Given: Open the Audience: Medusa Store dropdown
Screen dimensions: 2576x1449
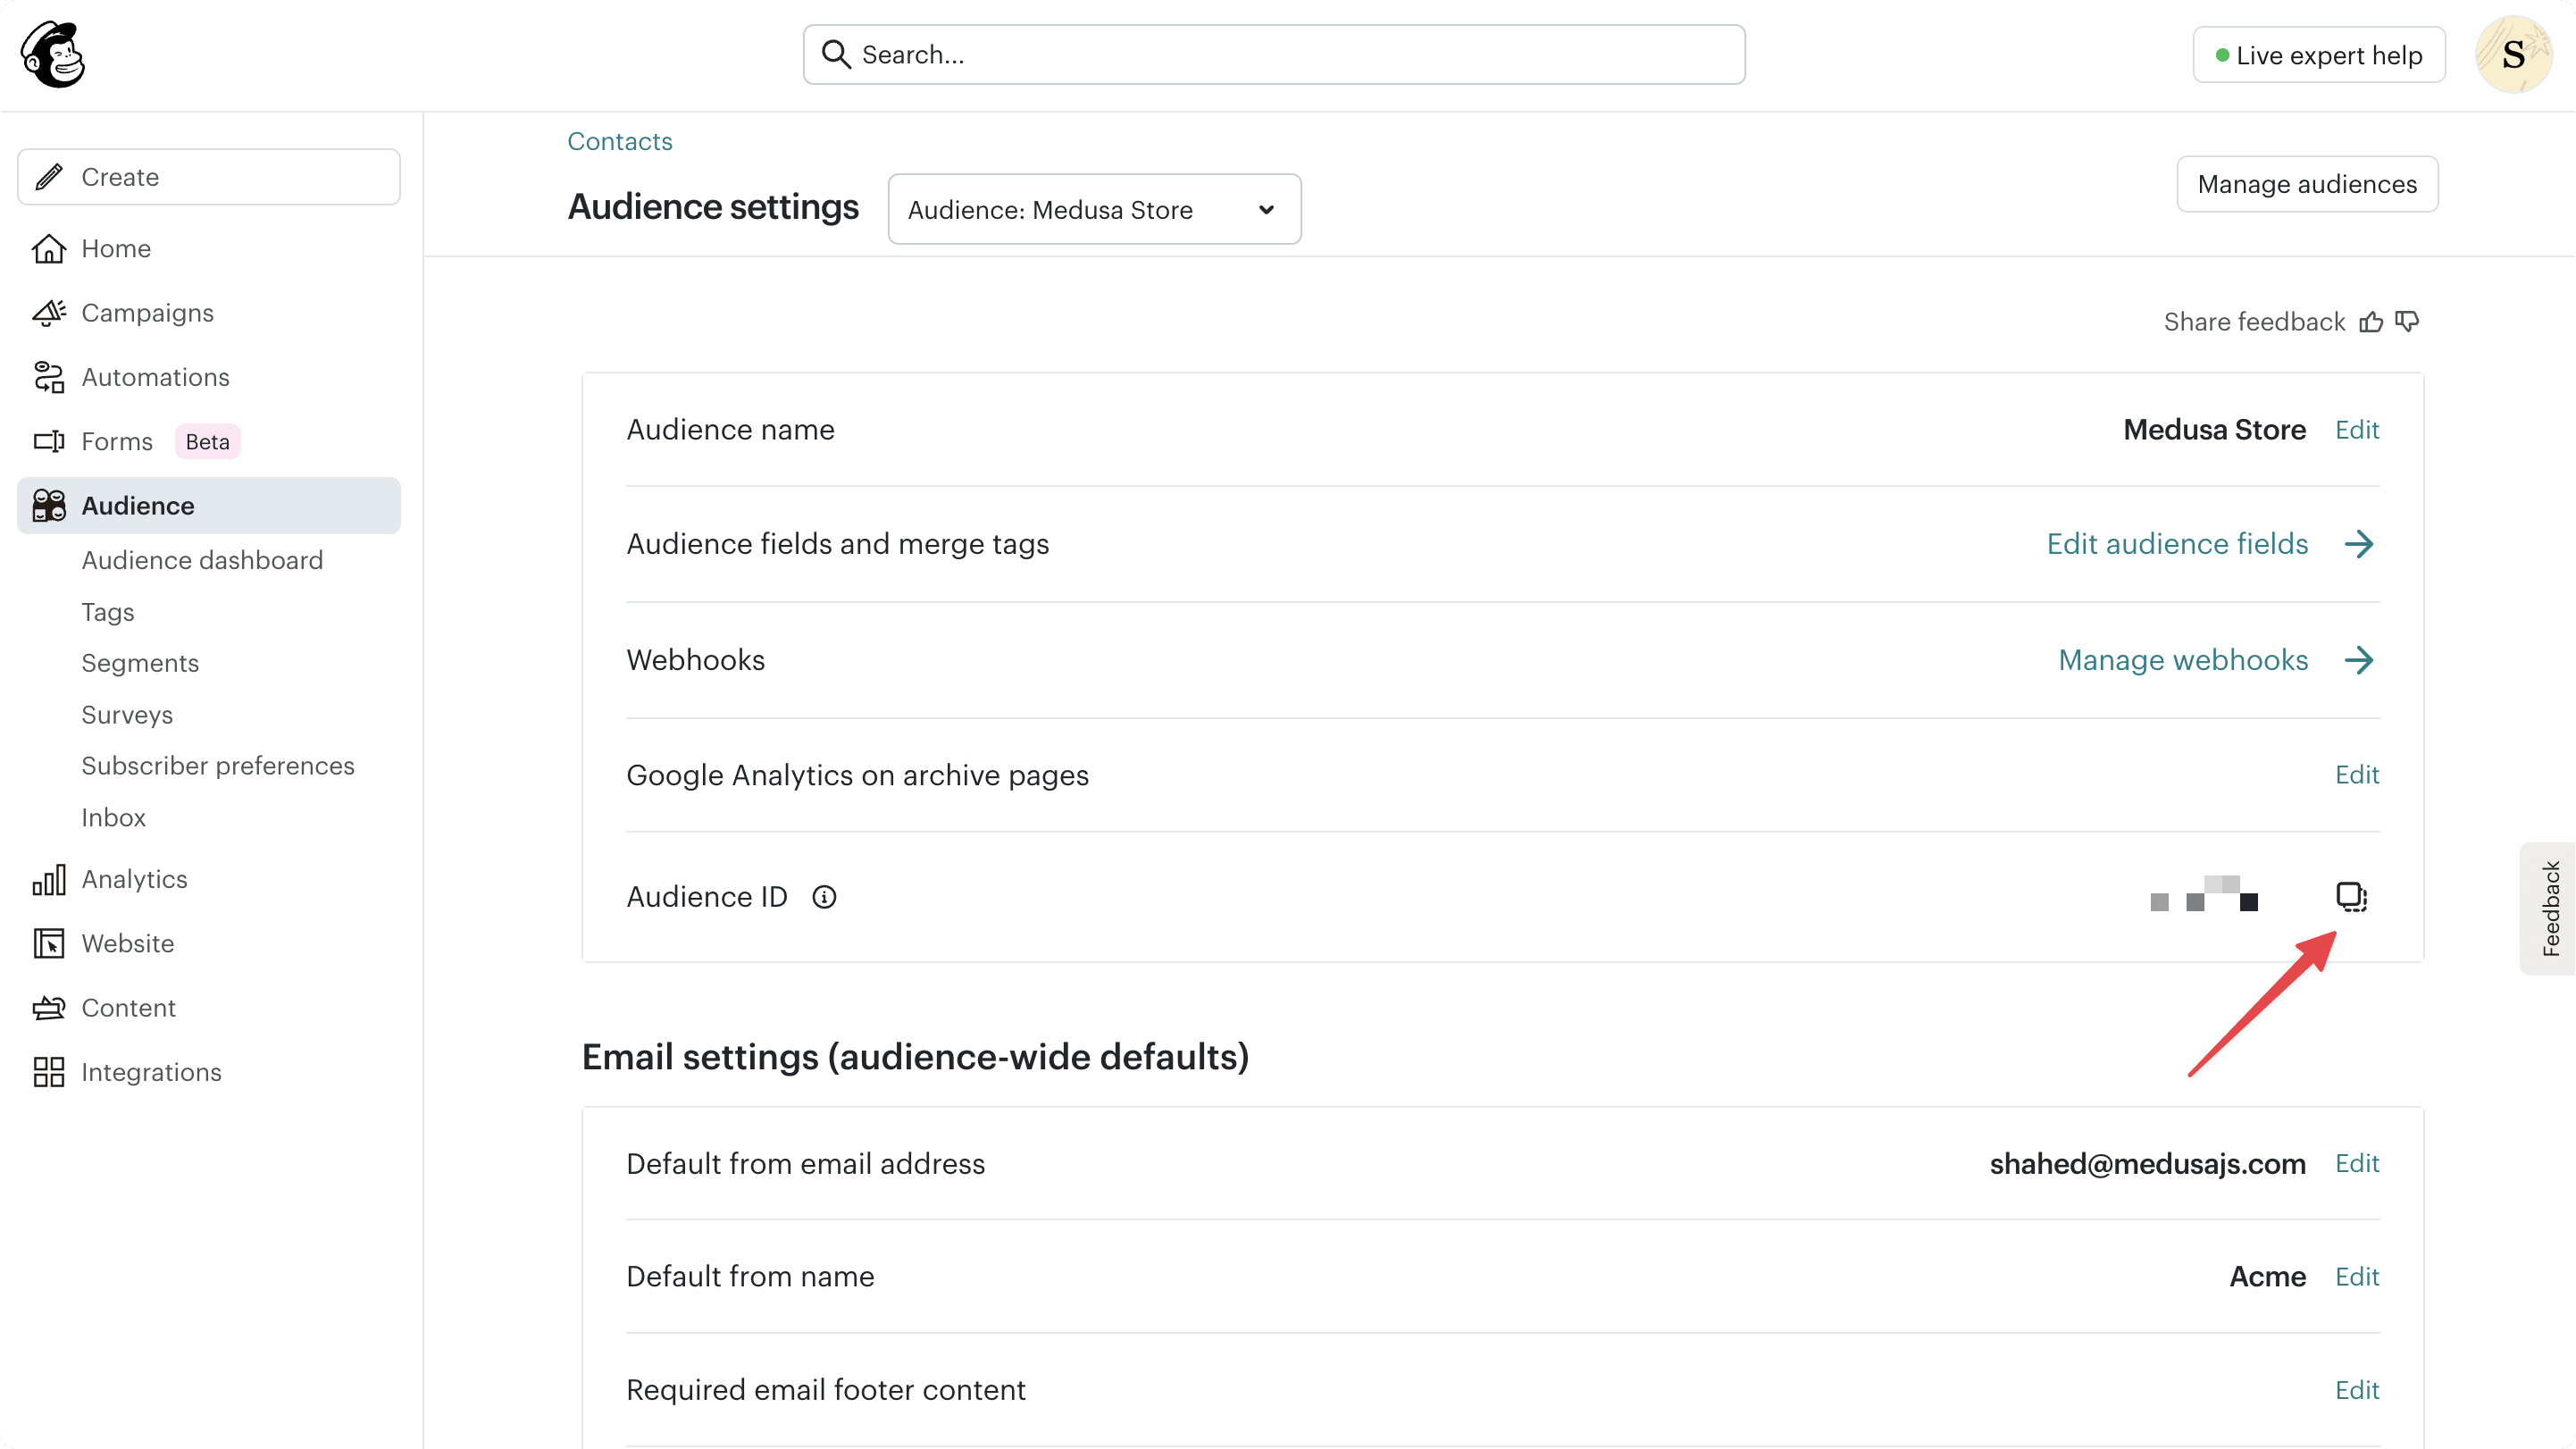Looking at the screenshot, I should point(1093,209).
